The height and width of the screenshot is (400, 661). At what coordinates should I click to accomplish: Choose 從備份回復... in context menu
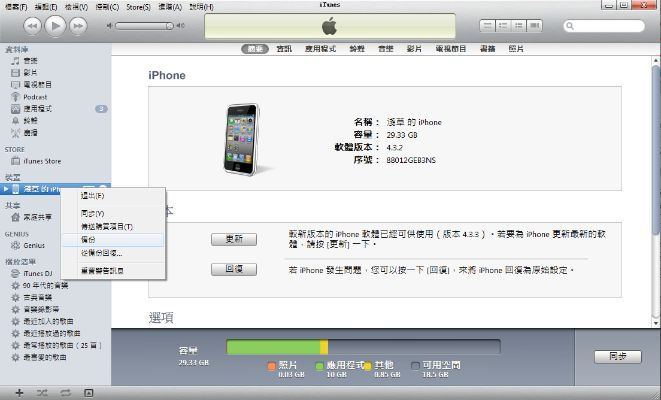click(113, 253)
